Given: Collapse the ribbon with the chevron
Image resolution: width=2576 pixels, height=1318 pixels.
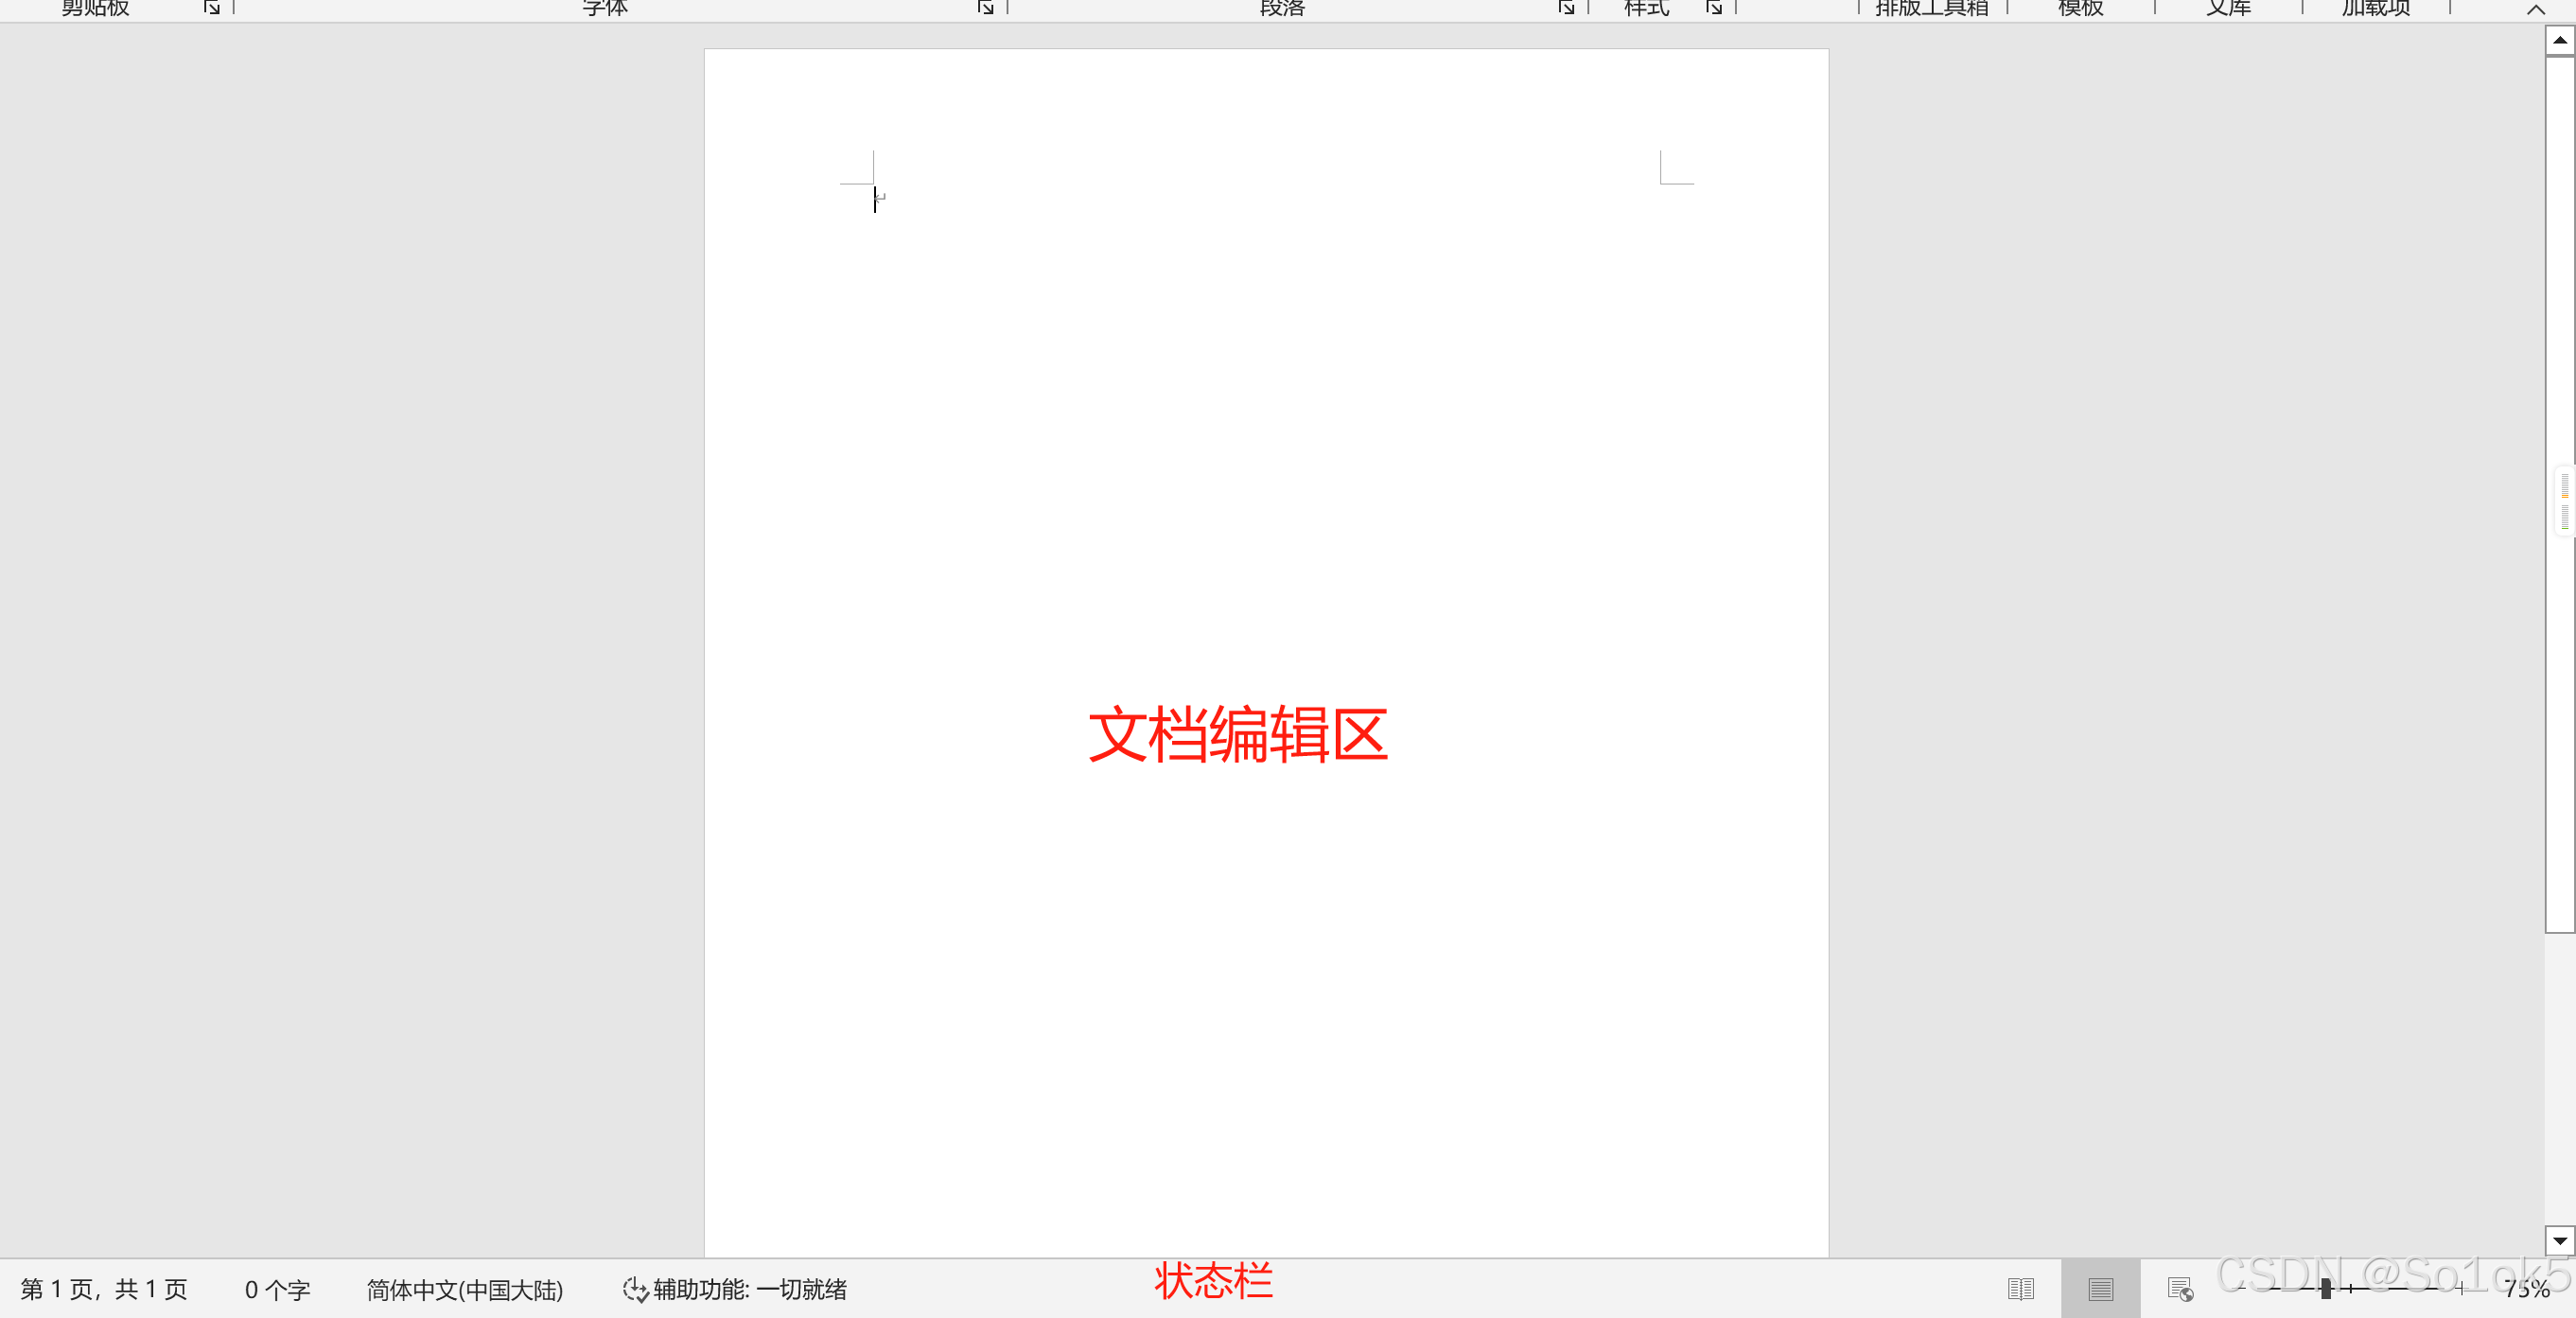Looking at the screenshot, I should (2536, 9).
